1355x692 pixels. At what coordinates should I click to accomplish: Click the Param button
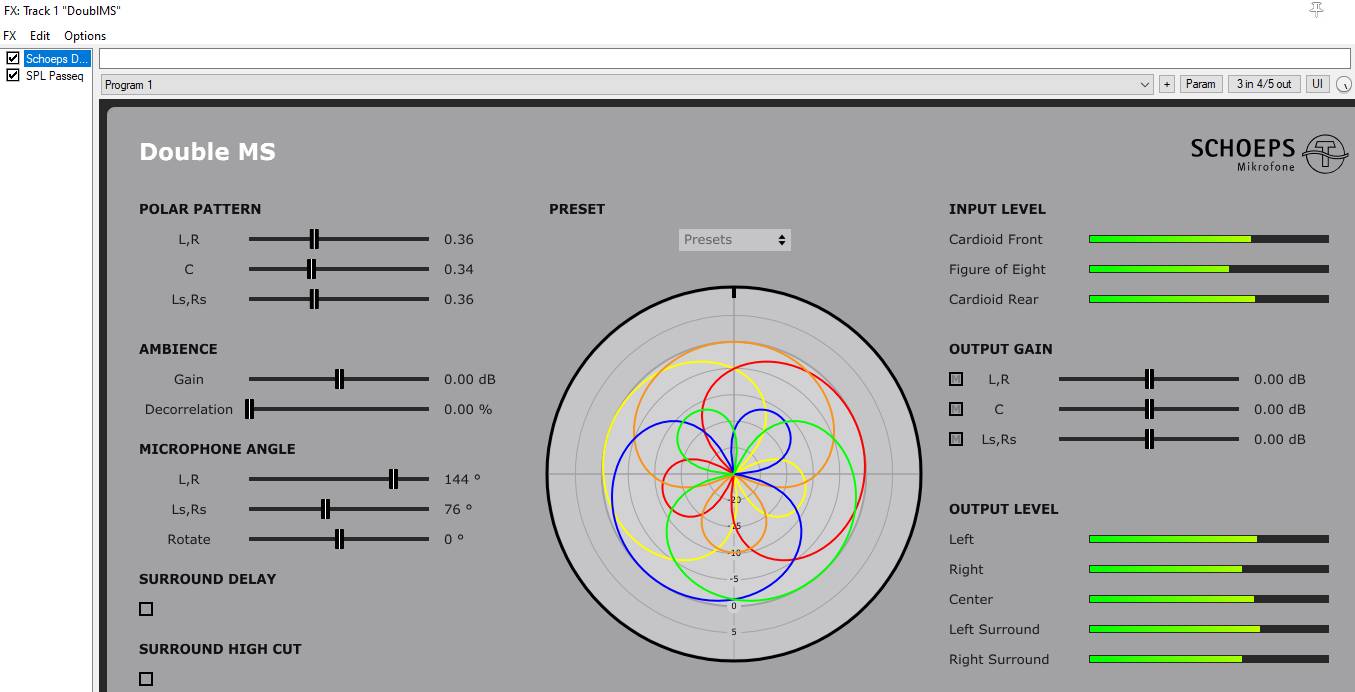pos(1200,85)
